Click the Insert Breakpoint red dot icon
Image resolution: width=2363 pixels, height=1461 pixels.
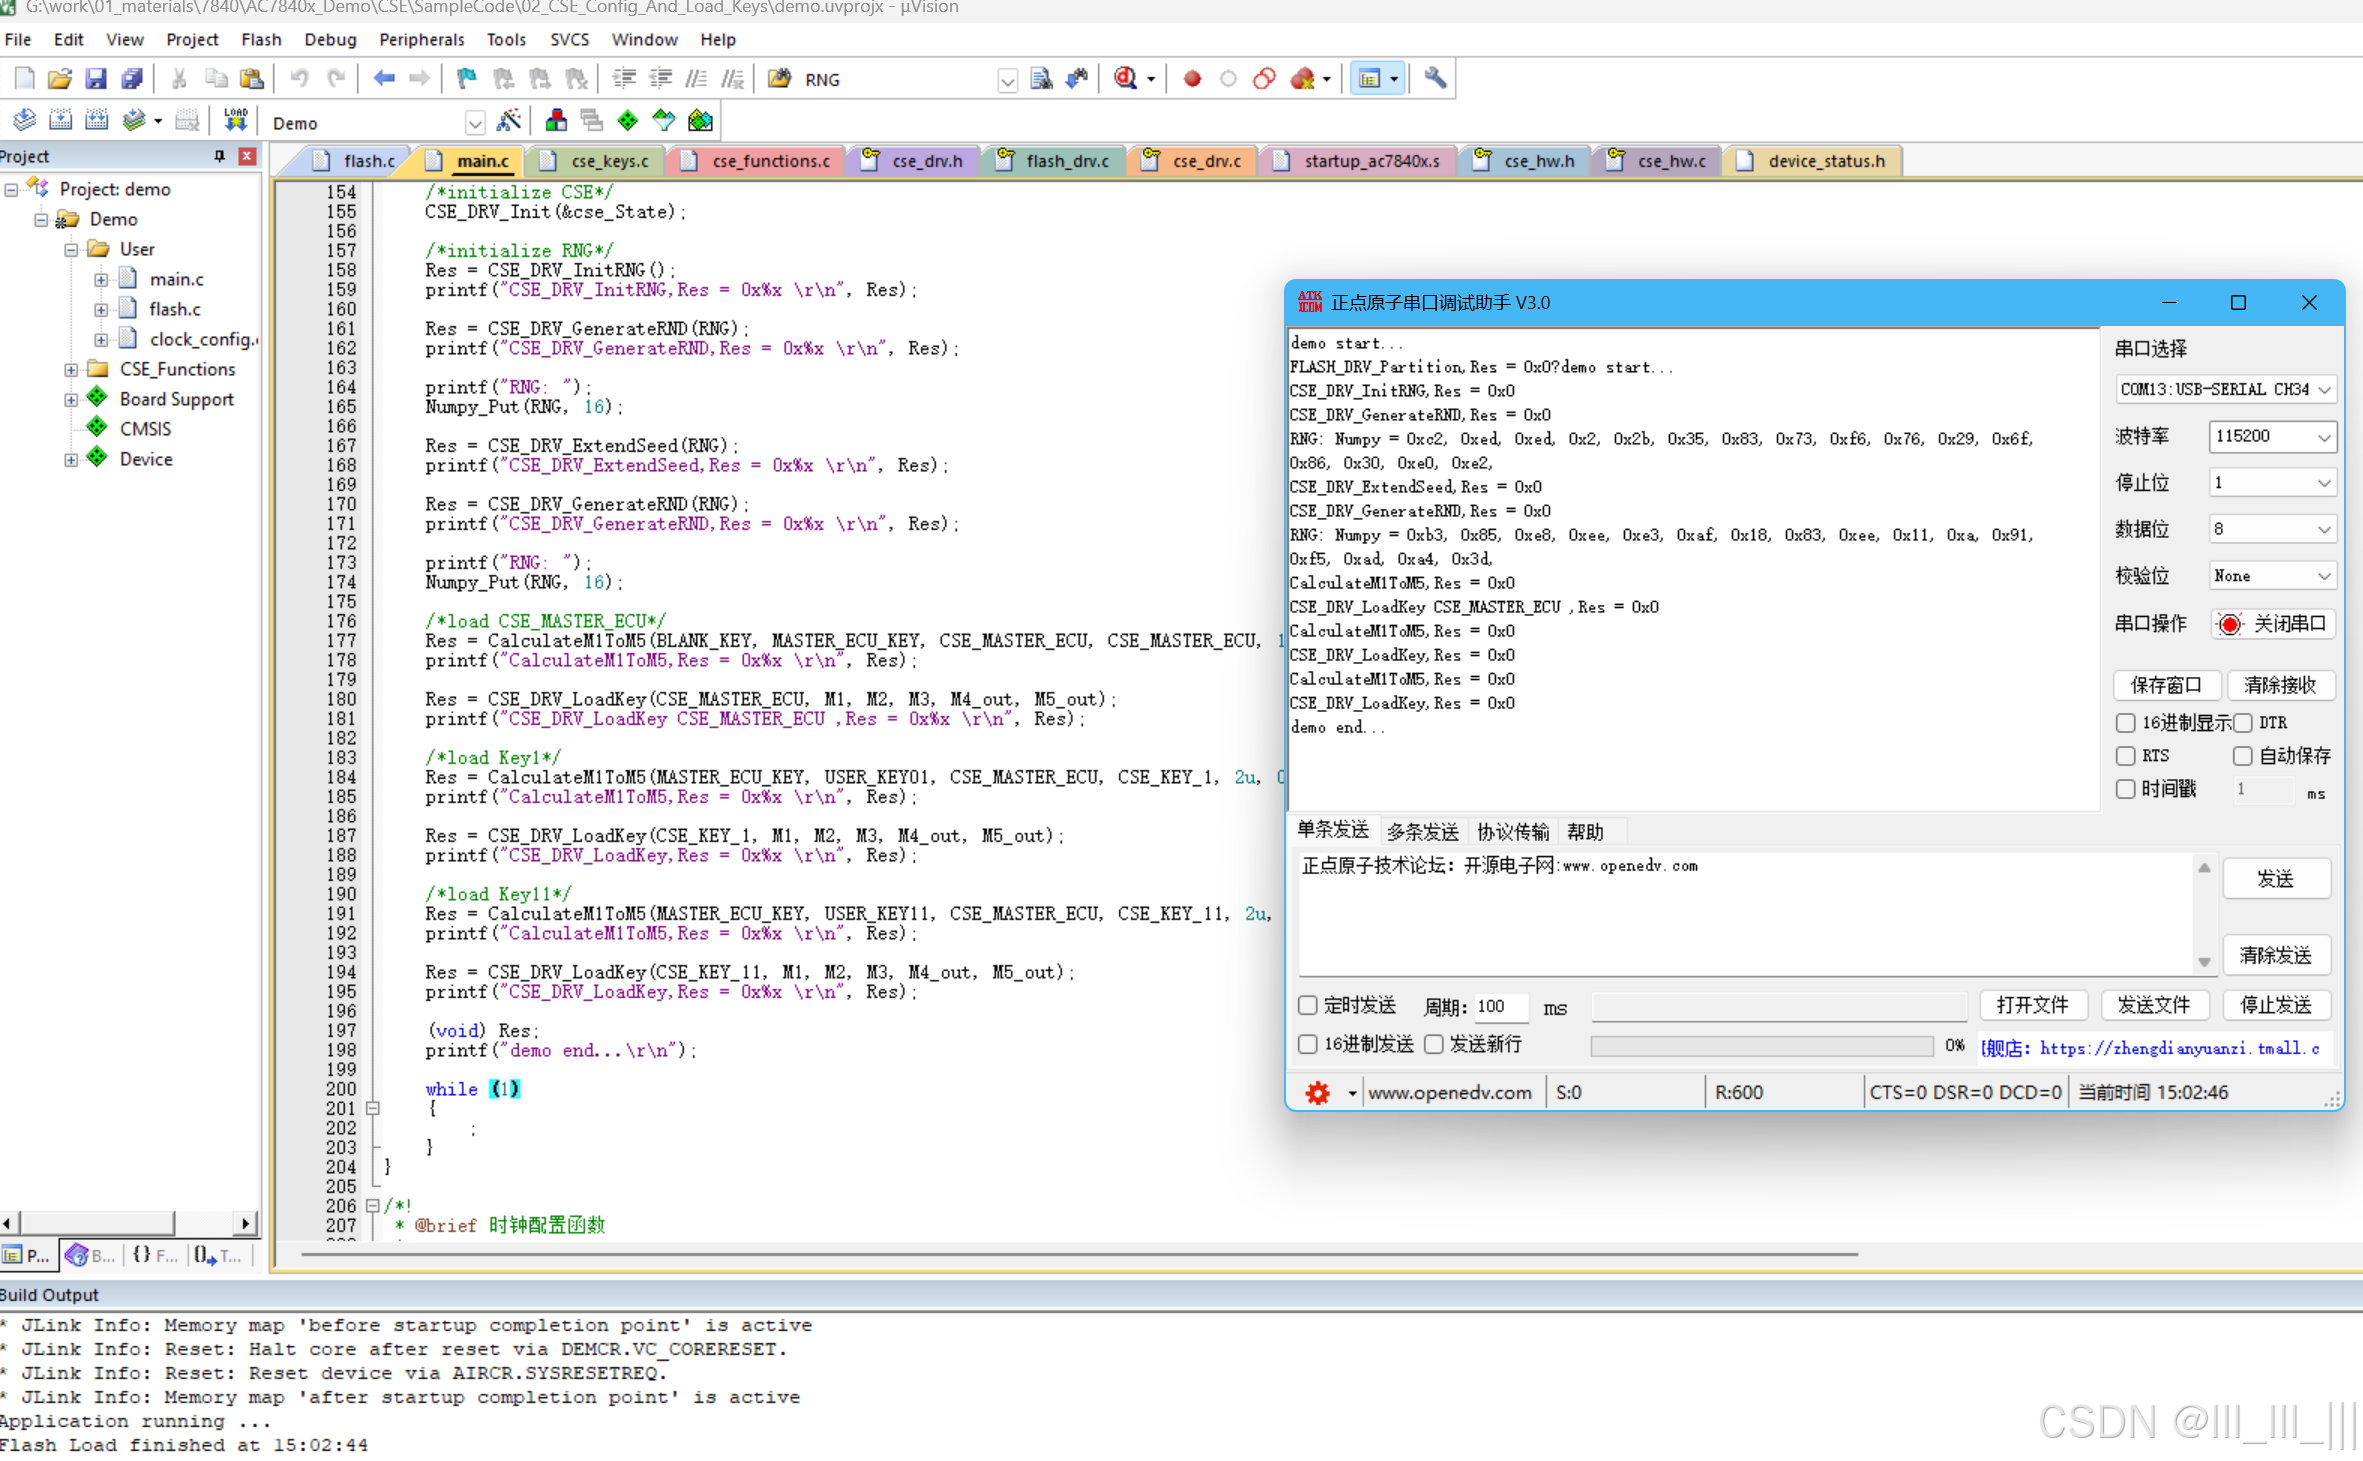pos(1191,79)
